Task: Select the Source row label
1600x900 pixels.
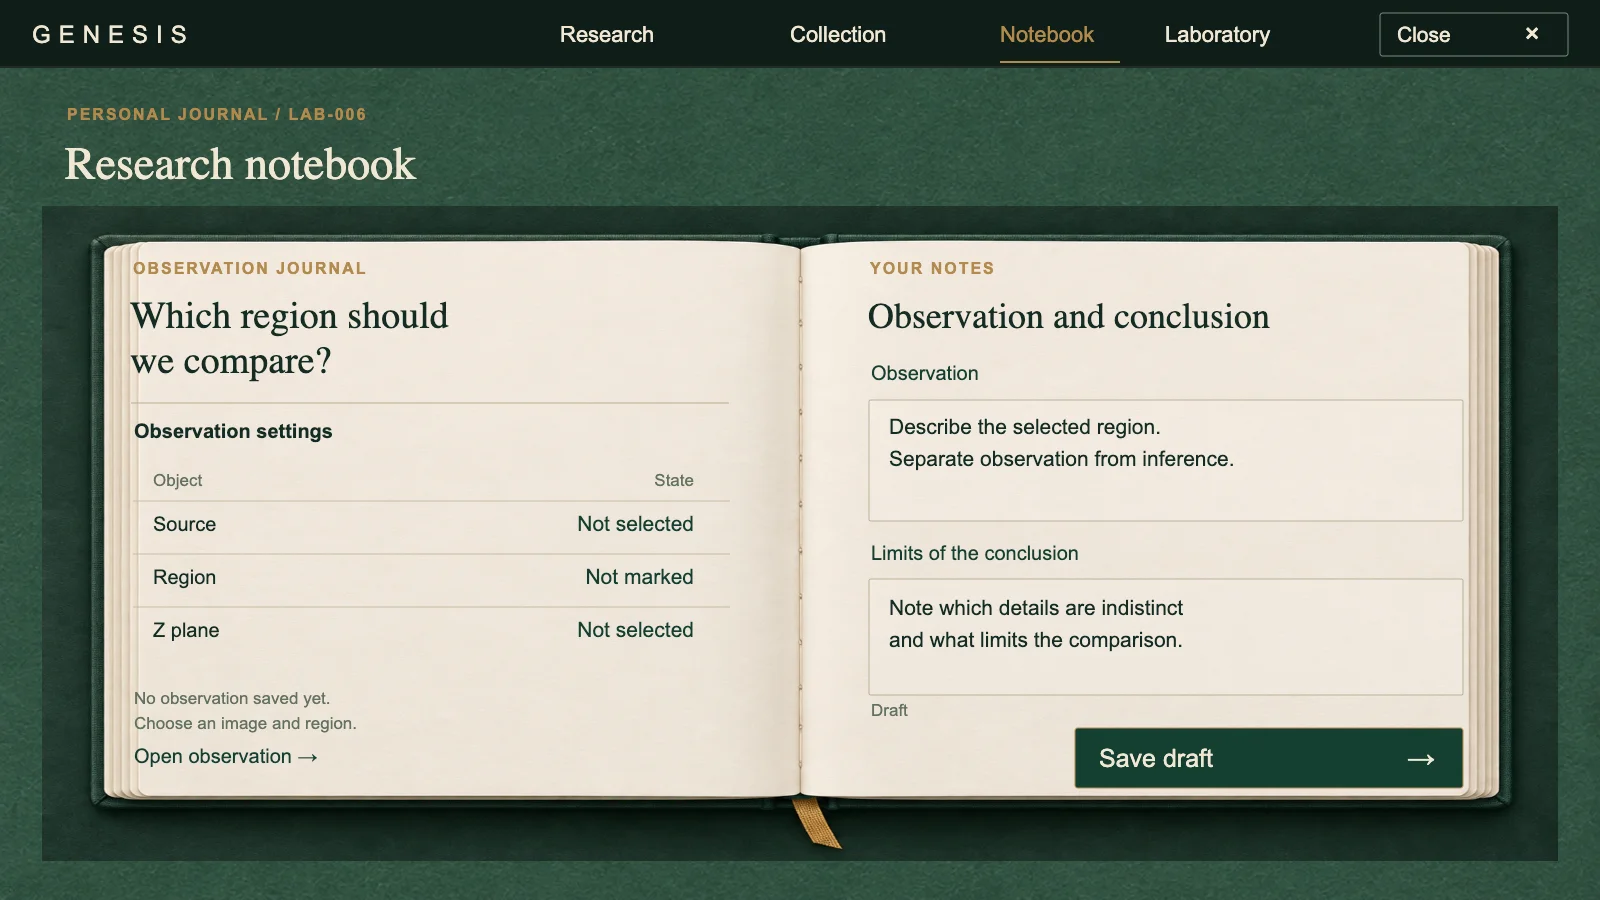Action: click(x=184, y=524)
